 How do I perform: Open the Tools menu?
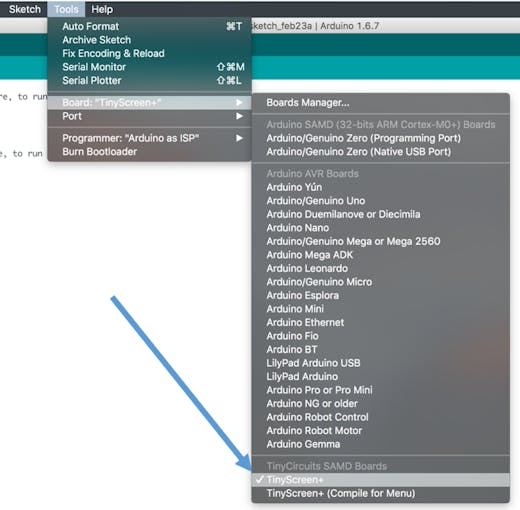(x=66, y=9)
